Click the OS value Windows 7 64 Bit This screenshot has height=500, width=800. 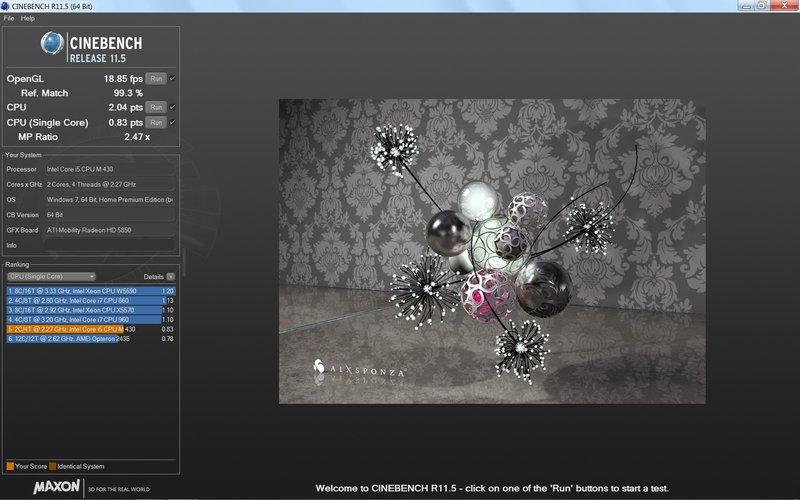click(x=110, y=199)
